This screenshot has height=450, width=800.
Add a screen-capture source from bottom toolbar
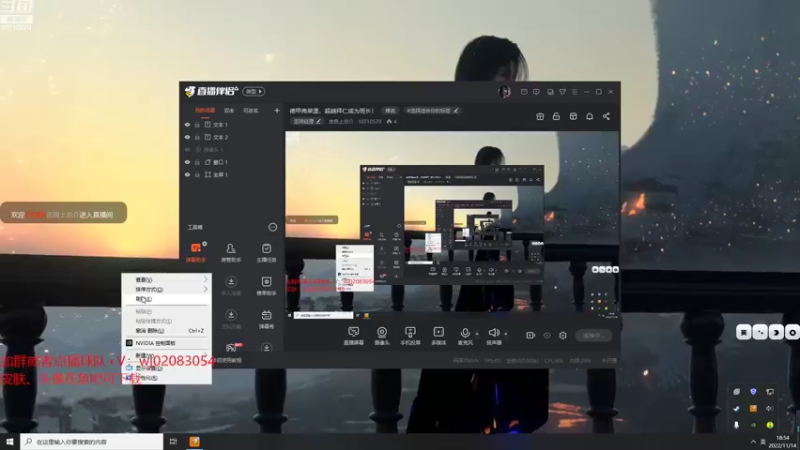[x=353, y=336]
